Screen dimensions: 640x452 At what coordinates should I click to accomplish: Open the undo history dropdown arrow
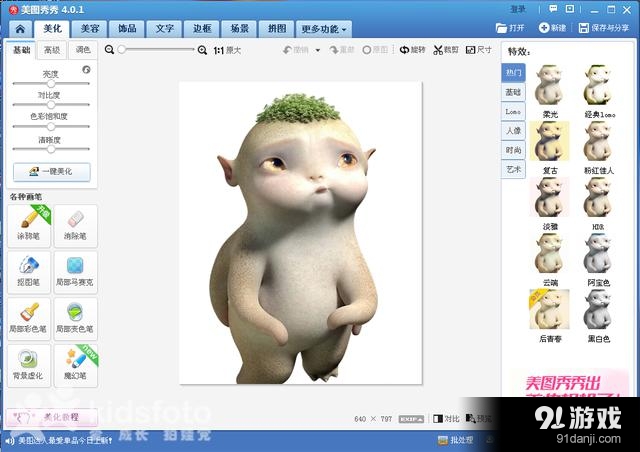tap(318, 50)
